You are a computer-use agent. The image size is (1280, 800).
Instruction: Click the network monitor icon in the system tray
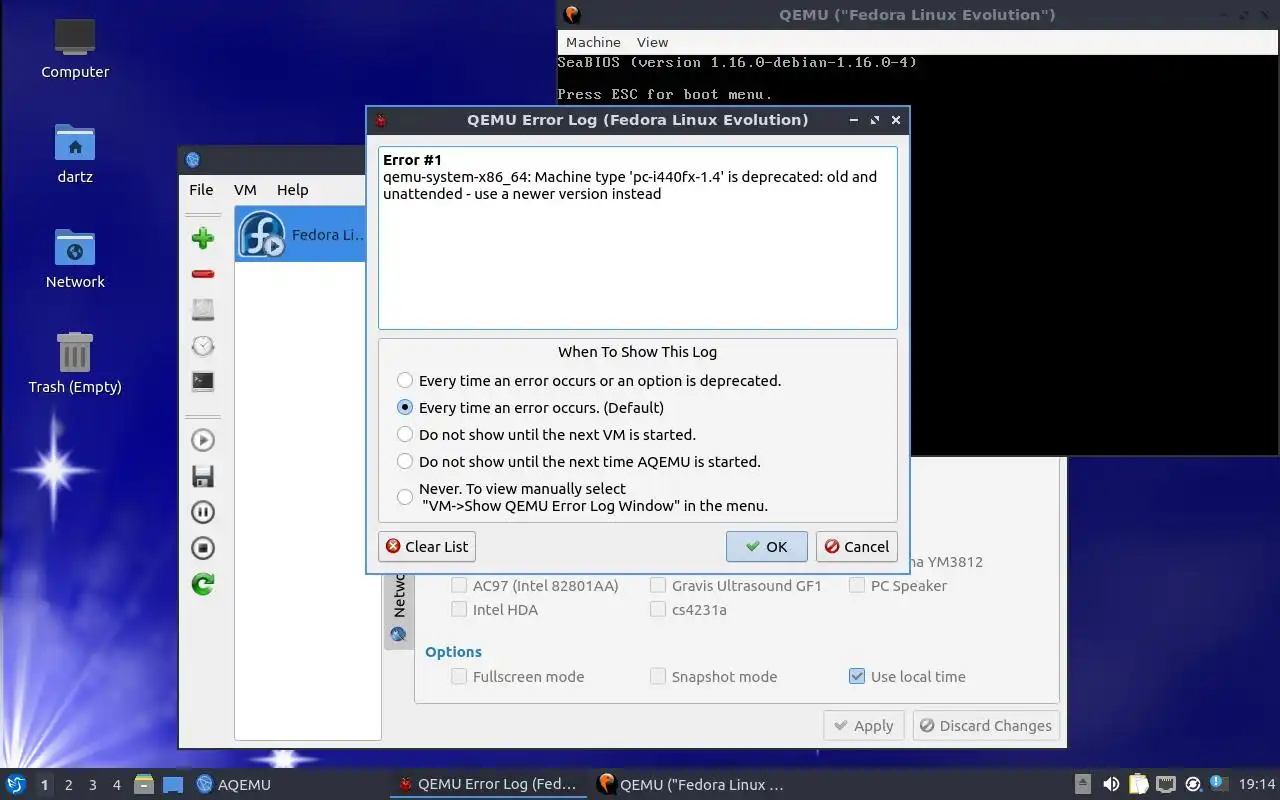1166,784
